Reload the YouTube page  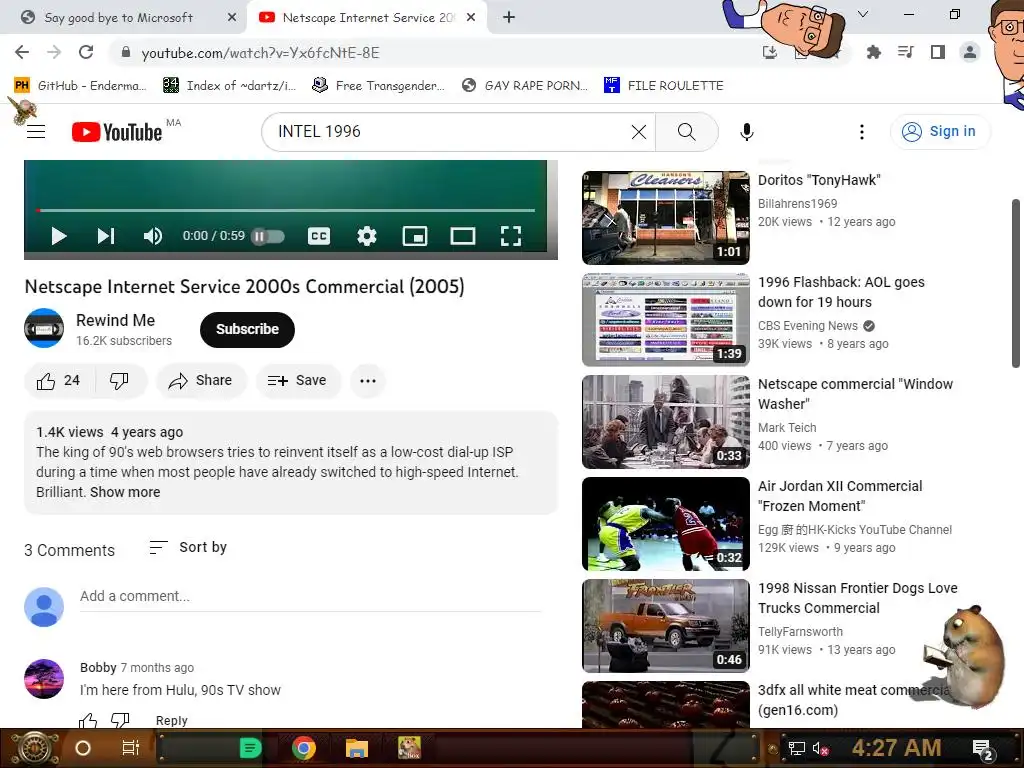(x=86, y=52)
